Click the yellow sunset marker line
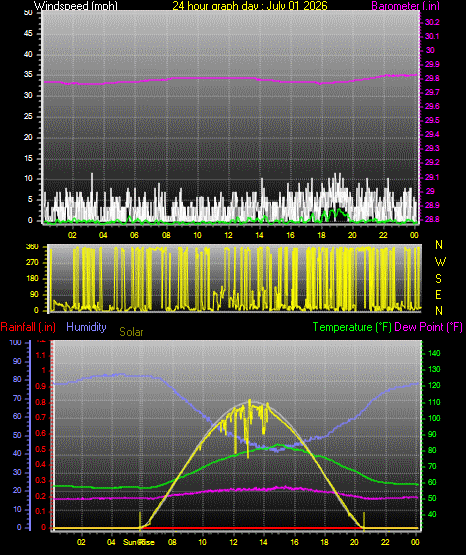Screen dimensions: 466x555 pos(364,521)
